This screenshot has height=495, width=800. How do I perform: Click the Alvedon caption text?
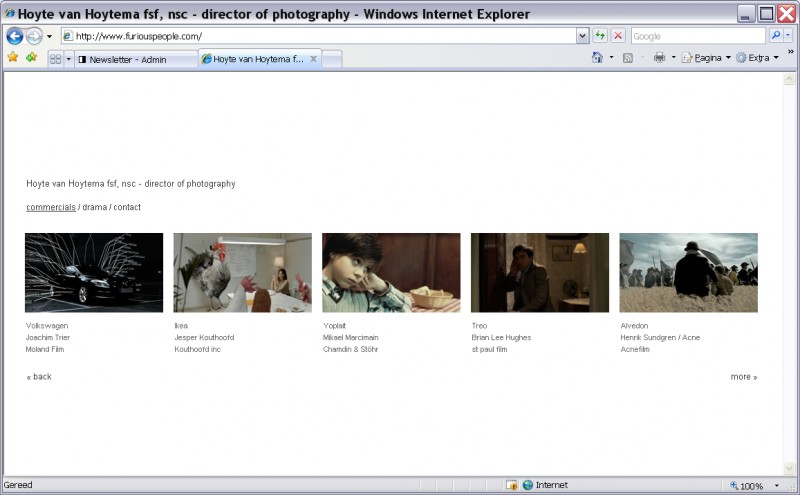click(x=634, y=326)
